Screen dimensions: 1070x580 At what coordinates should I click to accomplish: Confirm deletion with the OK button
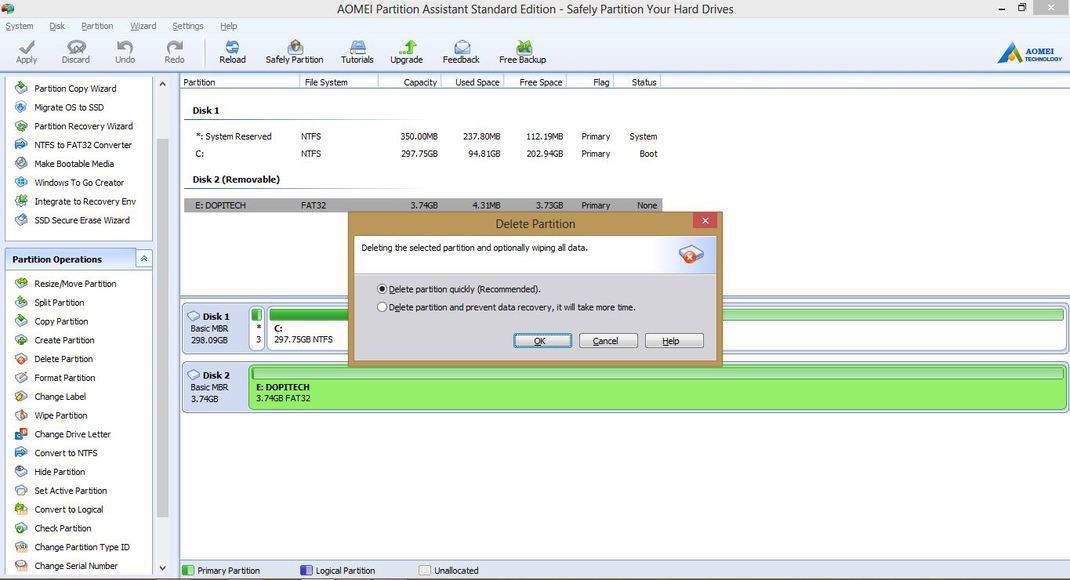pos(541,340)
